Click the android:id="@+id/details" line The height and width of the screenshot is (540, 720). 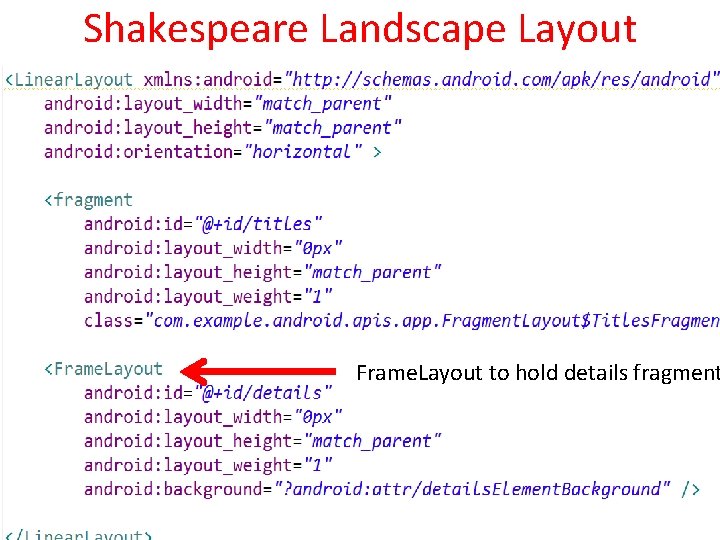click(x=208, y=393)
